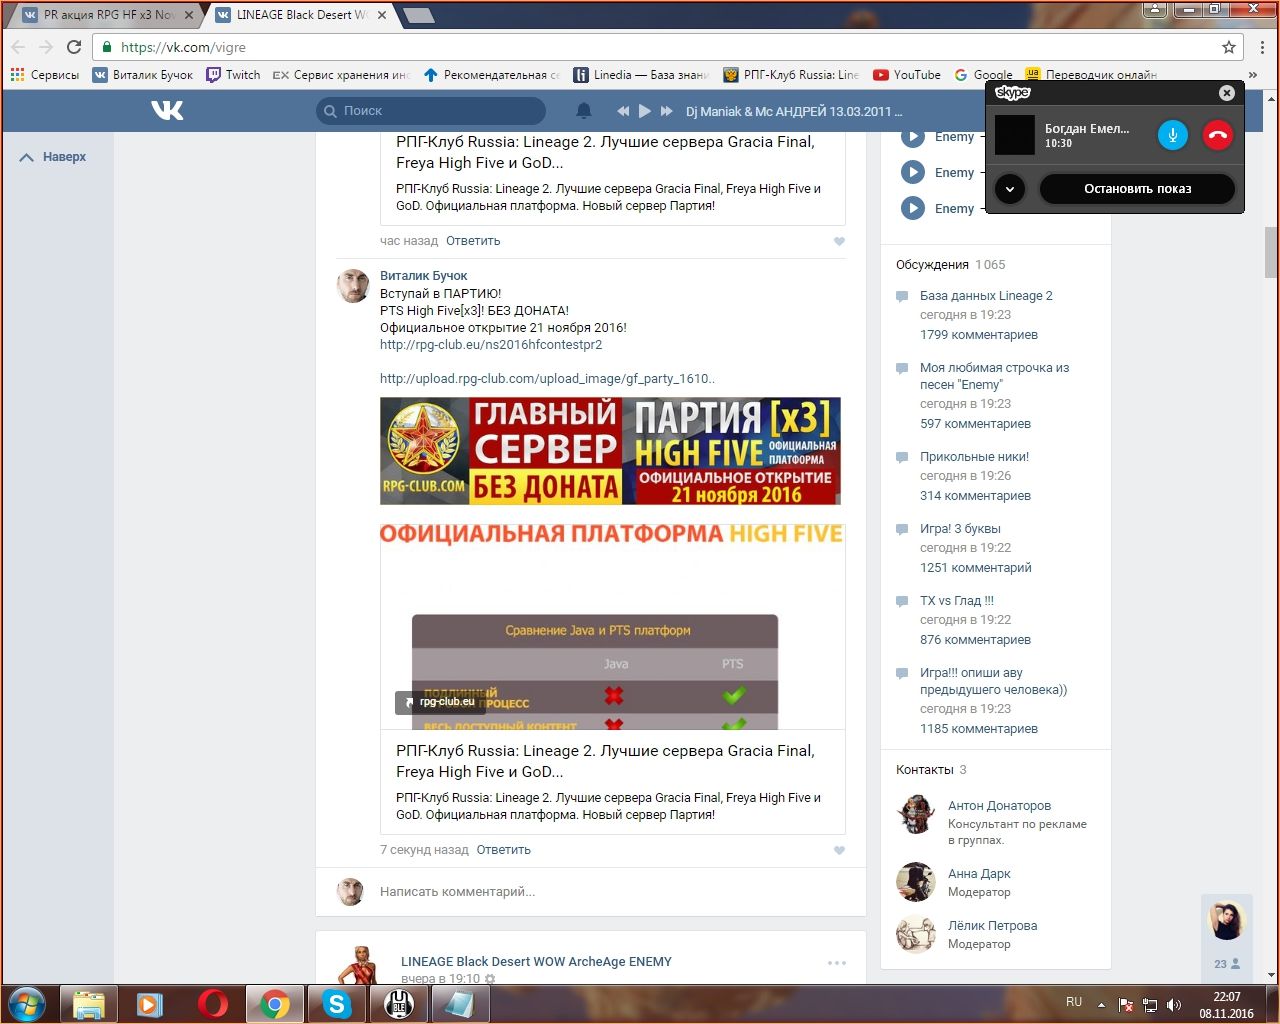
Task: Open the Google bookmark
Action: (984, 75)
